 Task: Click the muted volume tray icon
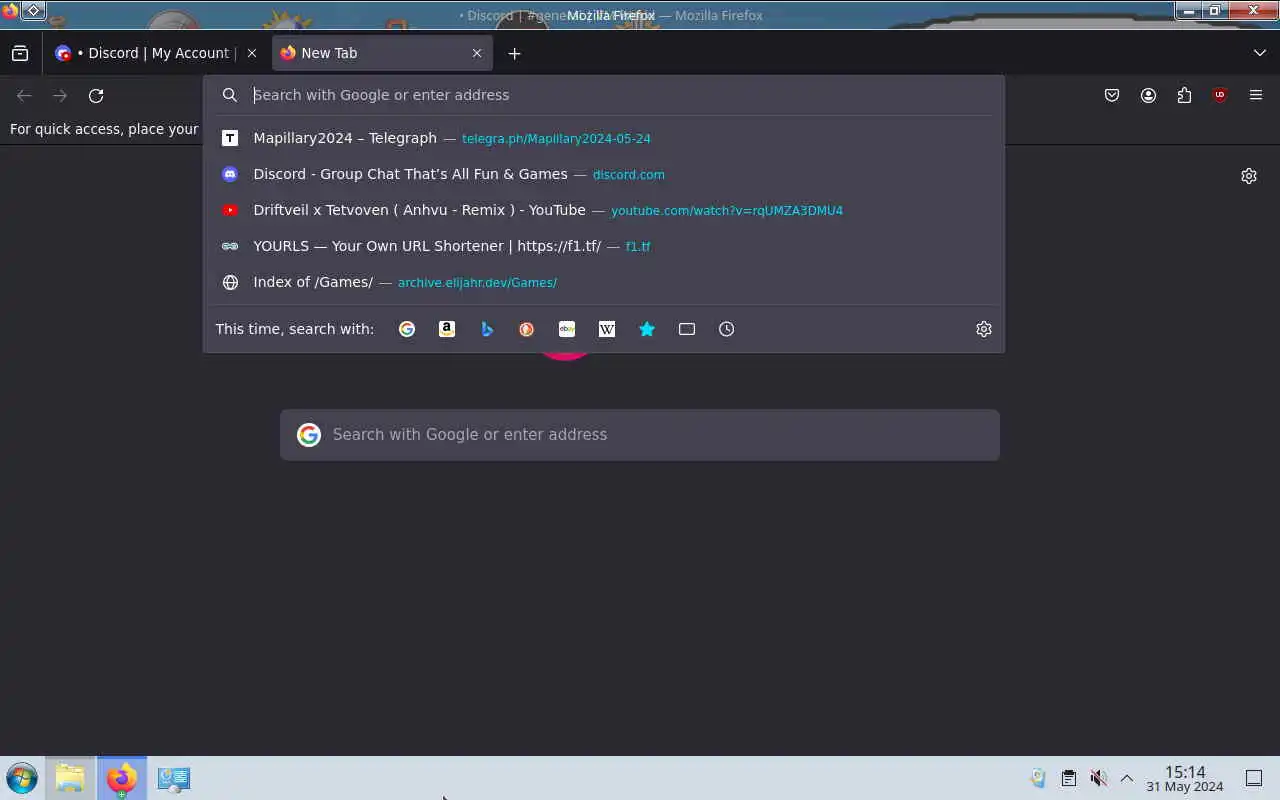[1098, 778]
